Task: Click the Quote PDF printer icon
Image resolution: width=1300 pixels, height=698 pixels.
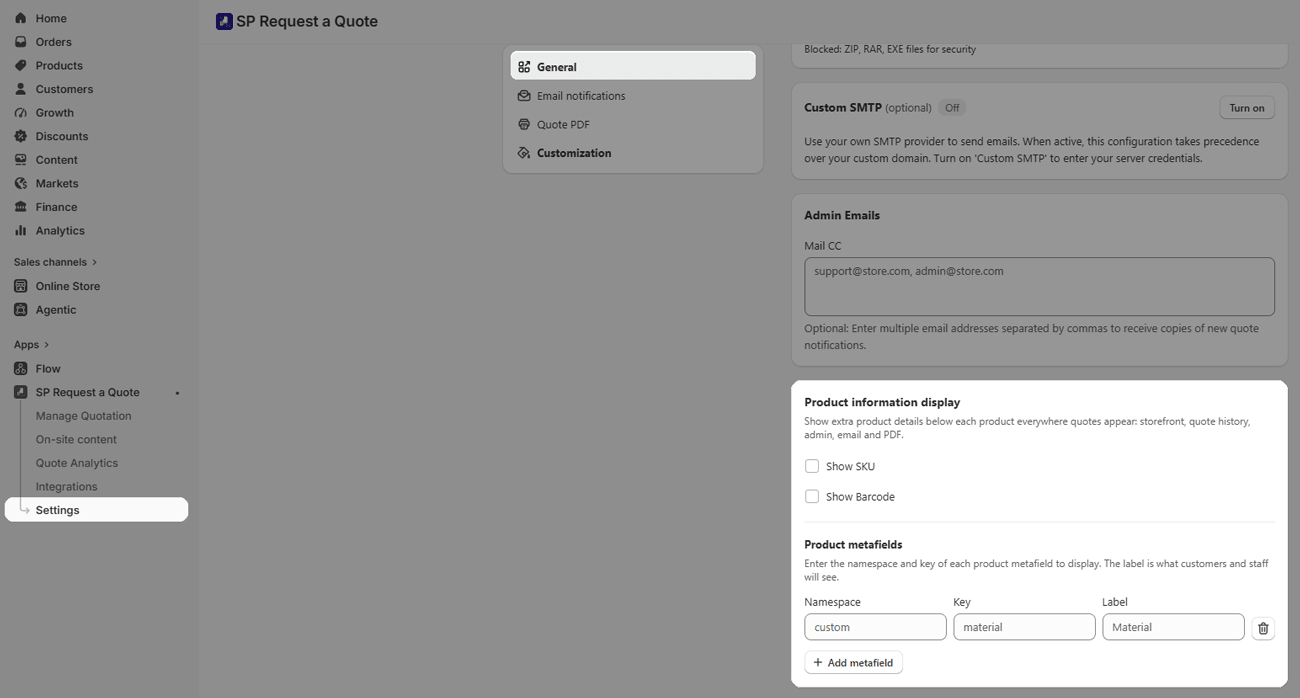Action: click(524, 125)
